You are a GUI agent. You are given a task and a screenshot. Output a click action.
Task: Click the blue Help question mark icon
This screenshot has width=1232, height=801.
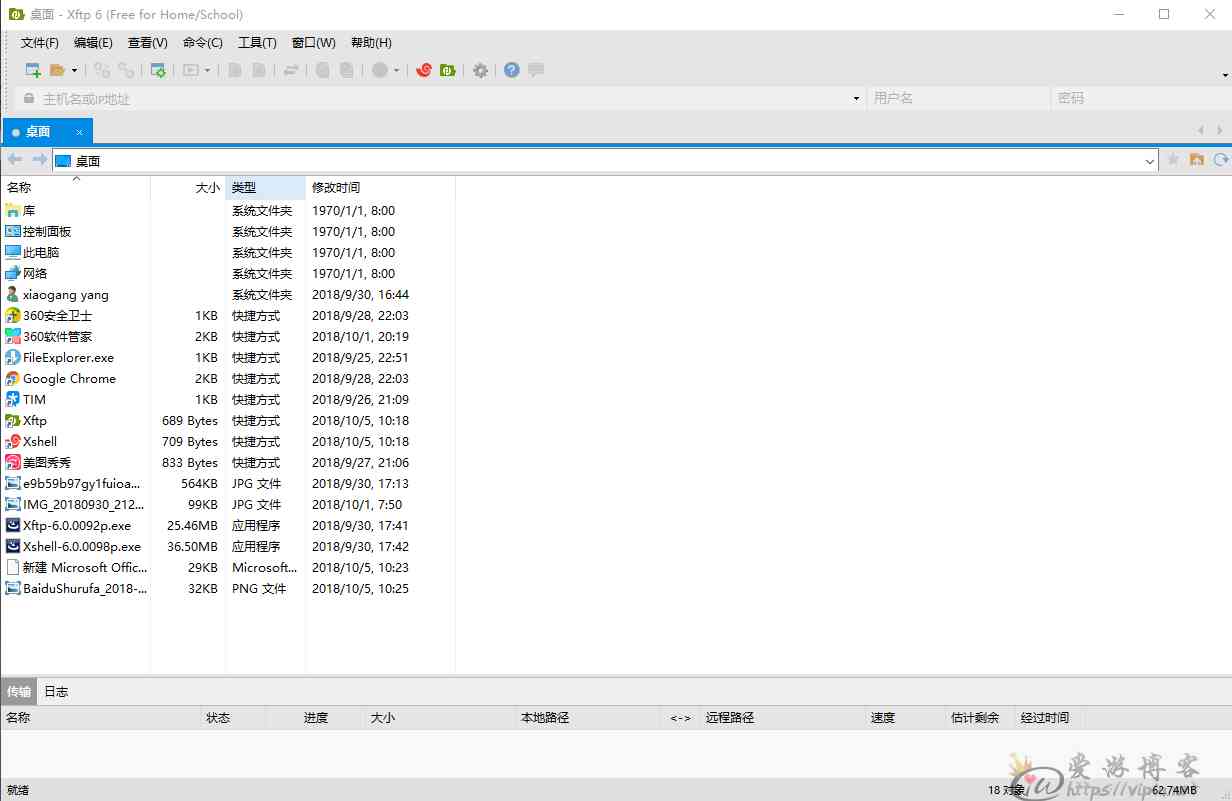[x=512, y=70]
